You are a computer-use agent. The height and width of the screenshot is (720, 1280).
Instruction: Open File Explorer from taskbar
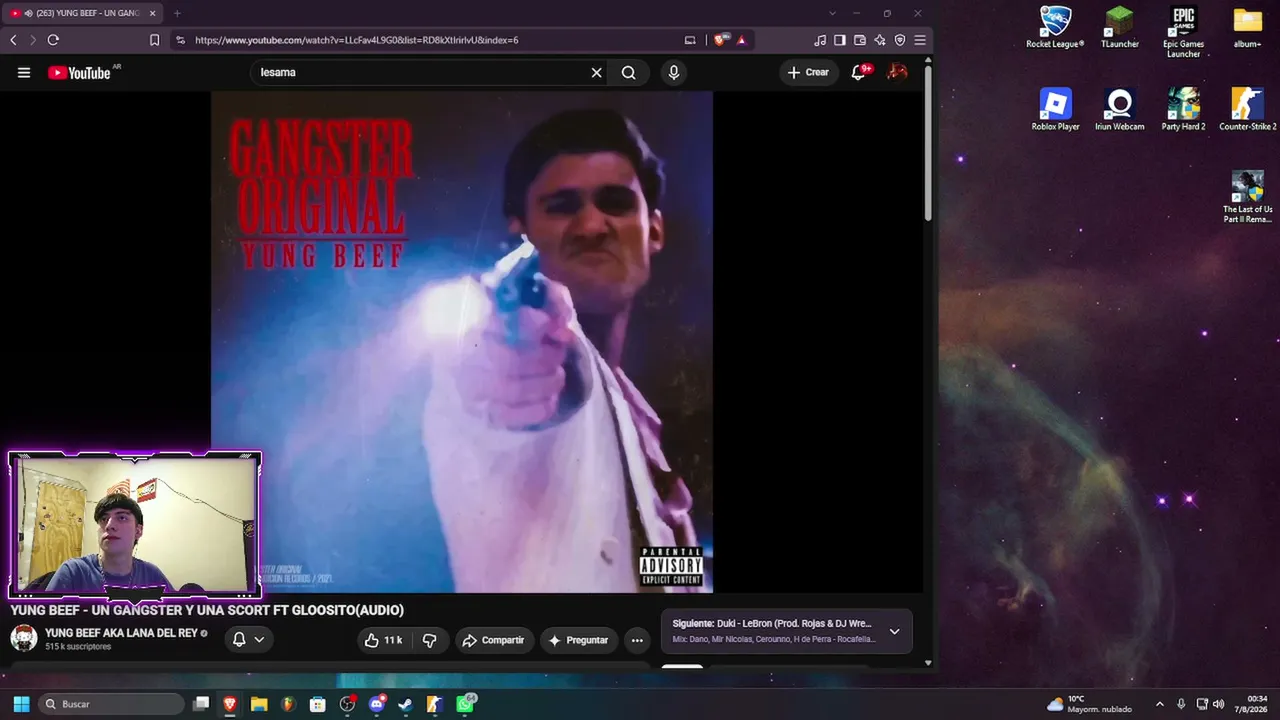(x=259, y=704)
